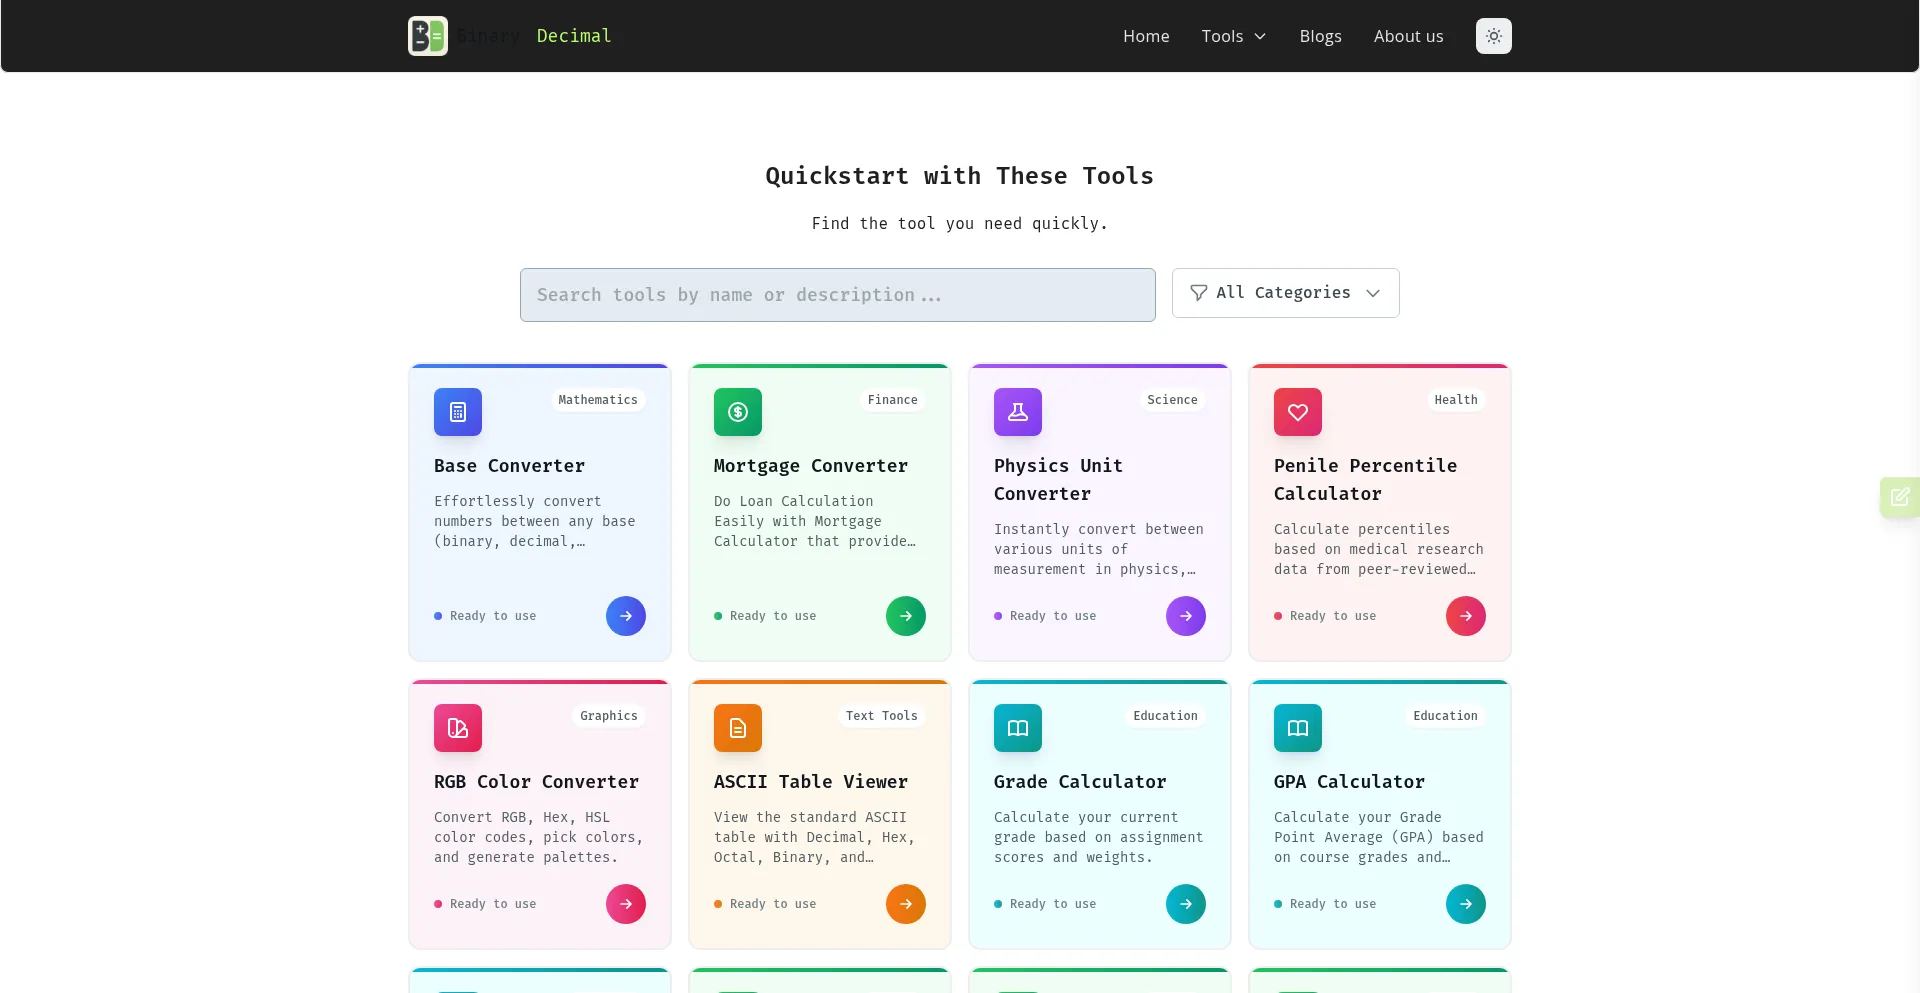The image size is (1920, 993).
Task: Click the RGB Color Converter swatch icon
Action: (458, 728)
